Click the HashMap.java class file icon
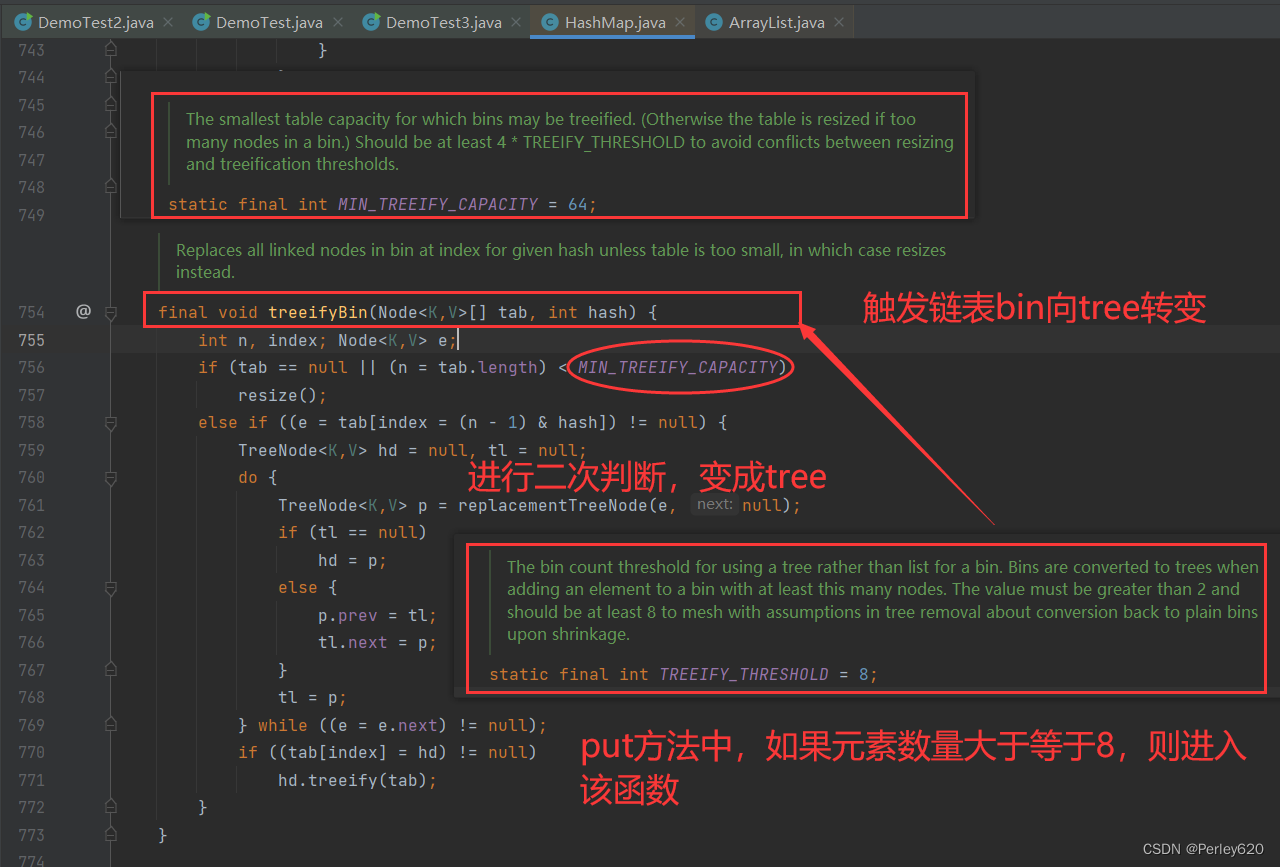1280x867 pixels. [x=550, y=21]
